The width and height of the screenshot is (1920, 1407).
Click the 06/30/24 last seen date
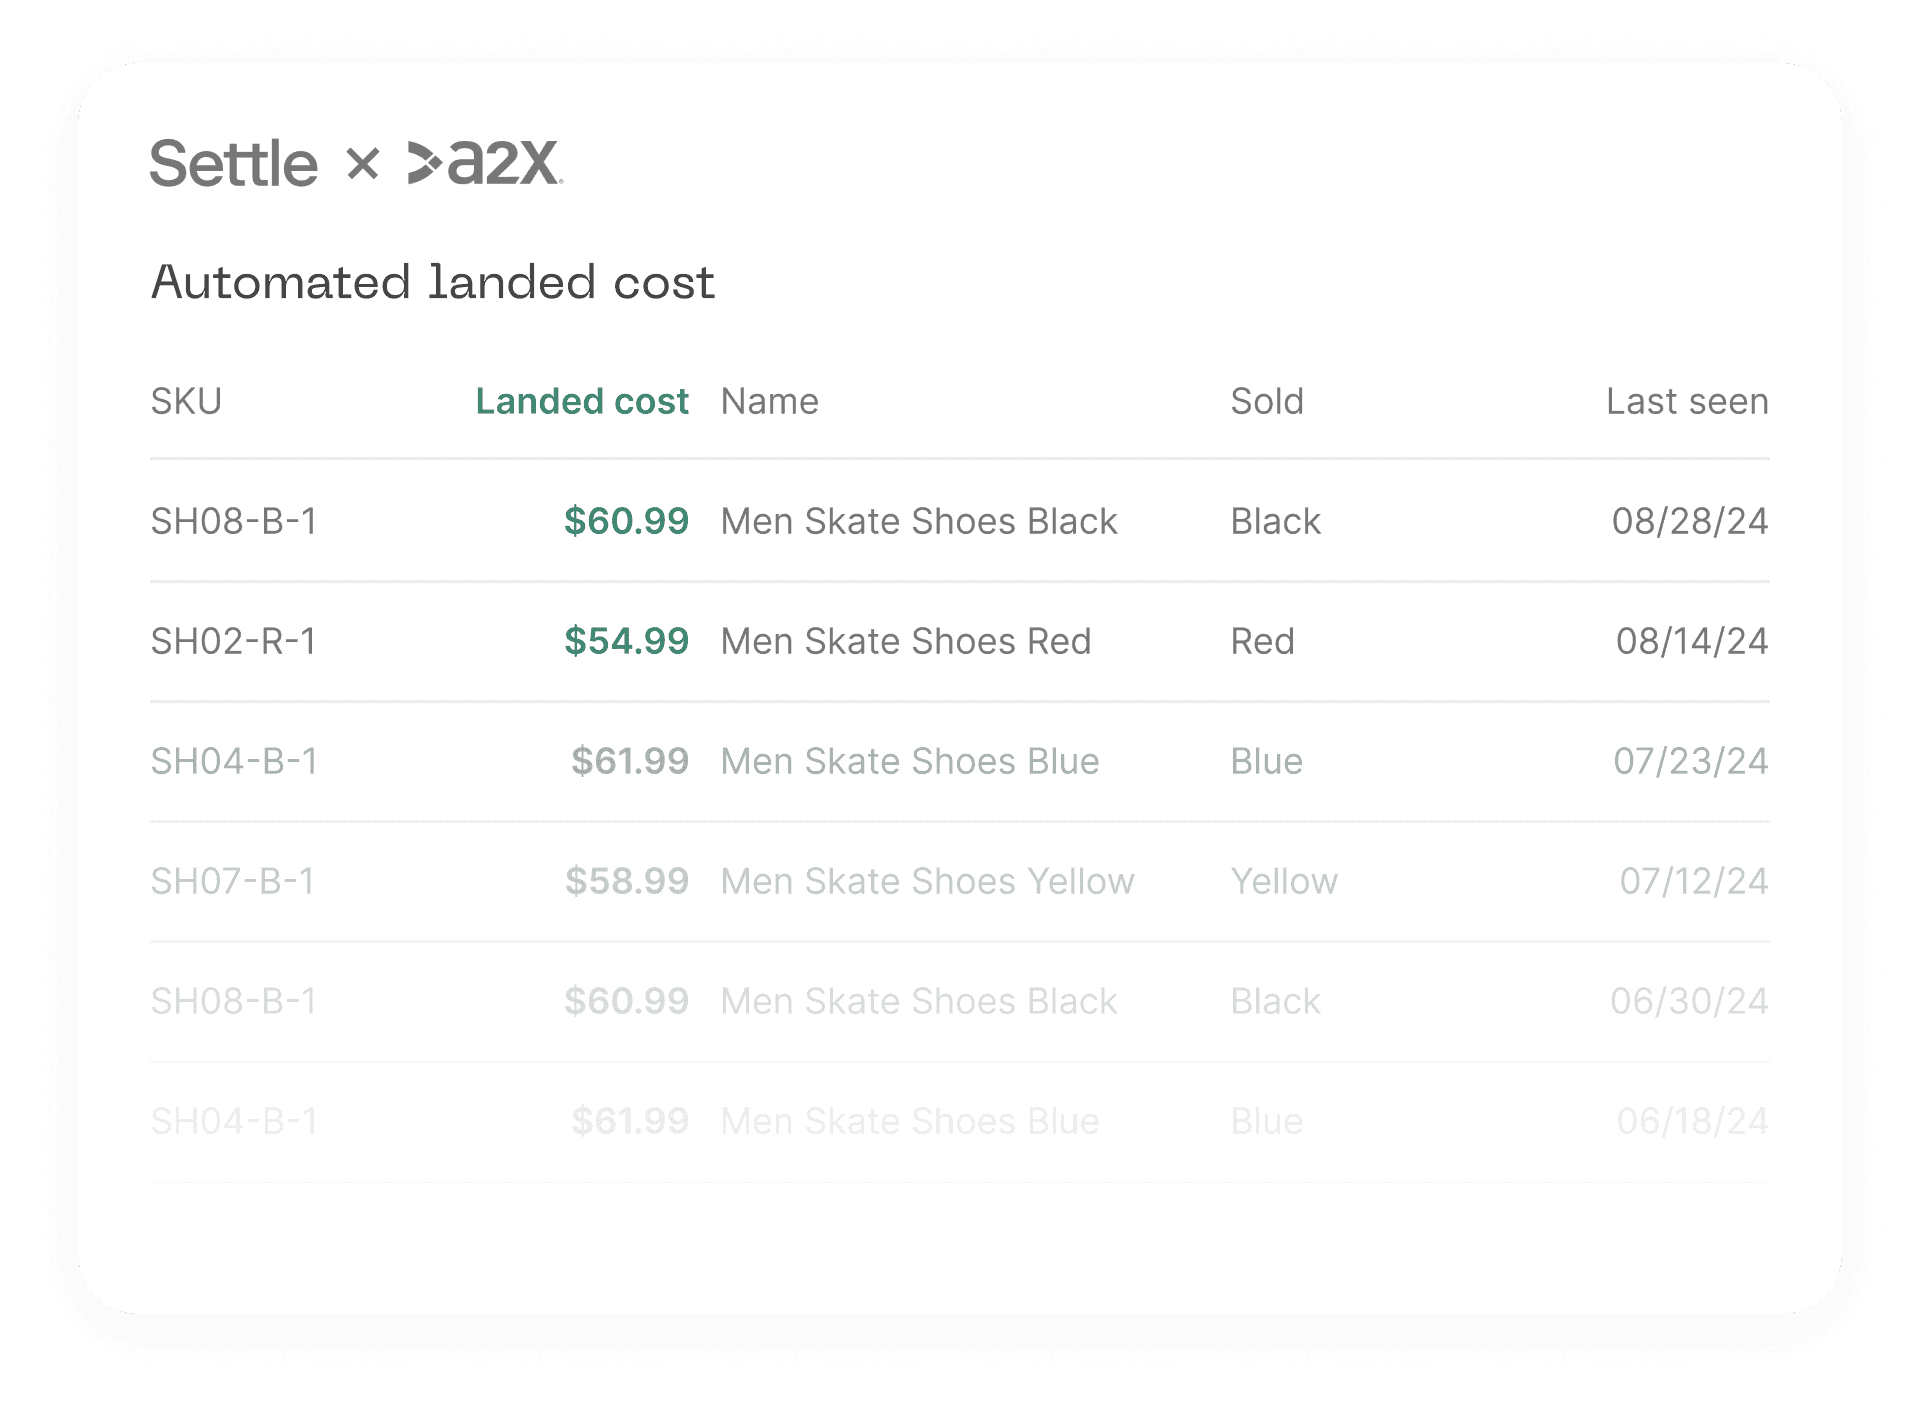pos(1688,1001)
